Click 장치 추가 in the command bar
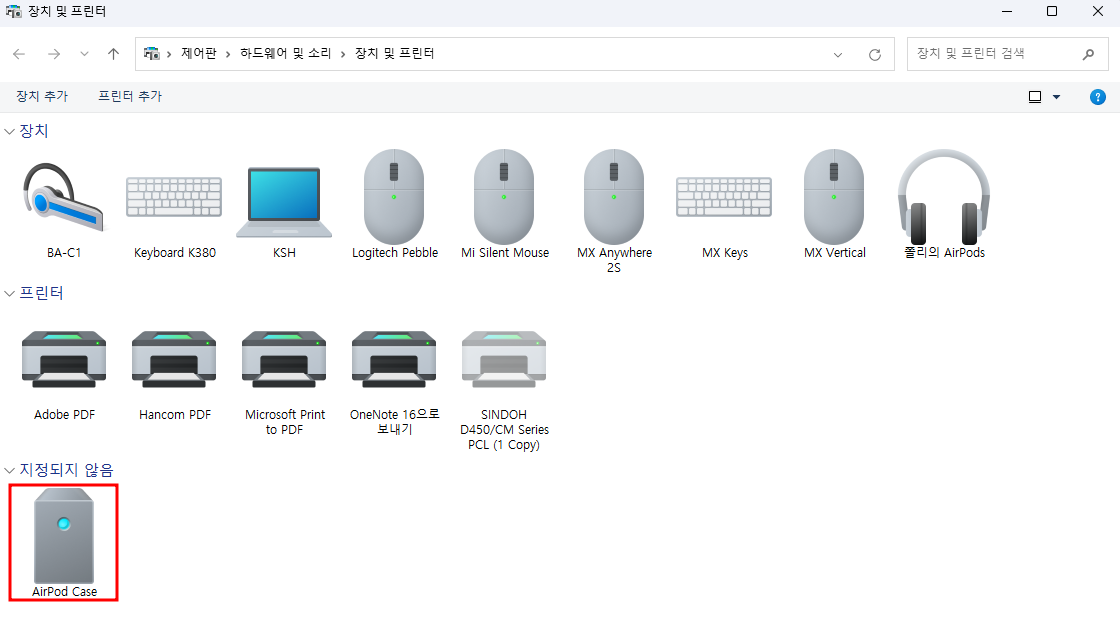The width and height of the screenshot is (1120, 619). point(42,96)
